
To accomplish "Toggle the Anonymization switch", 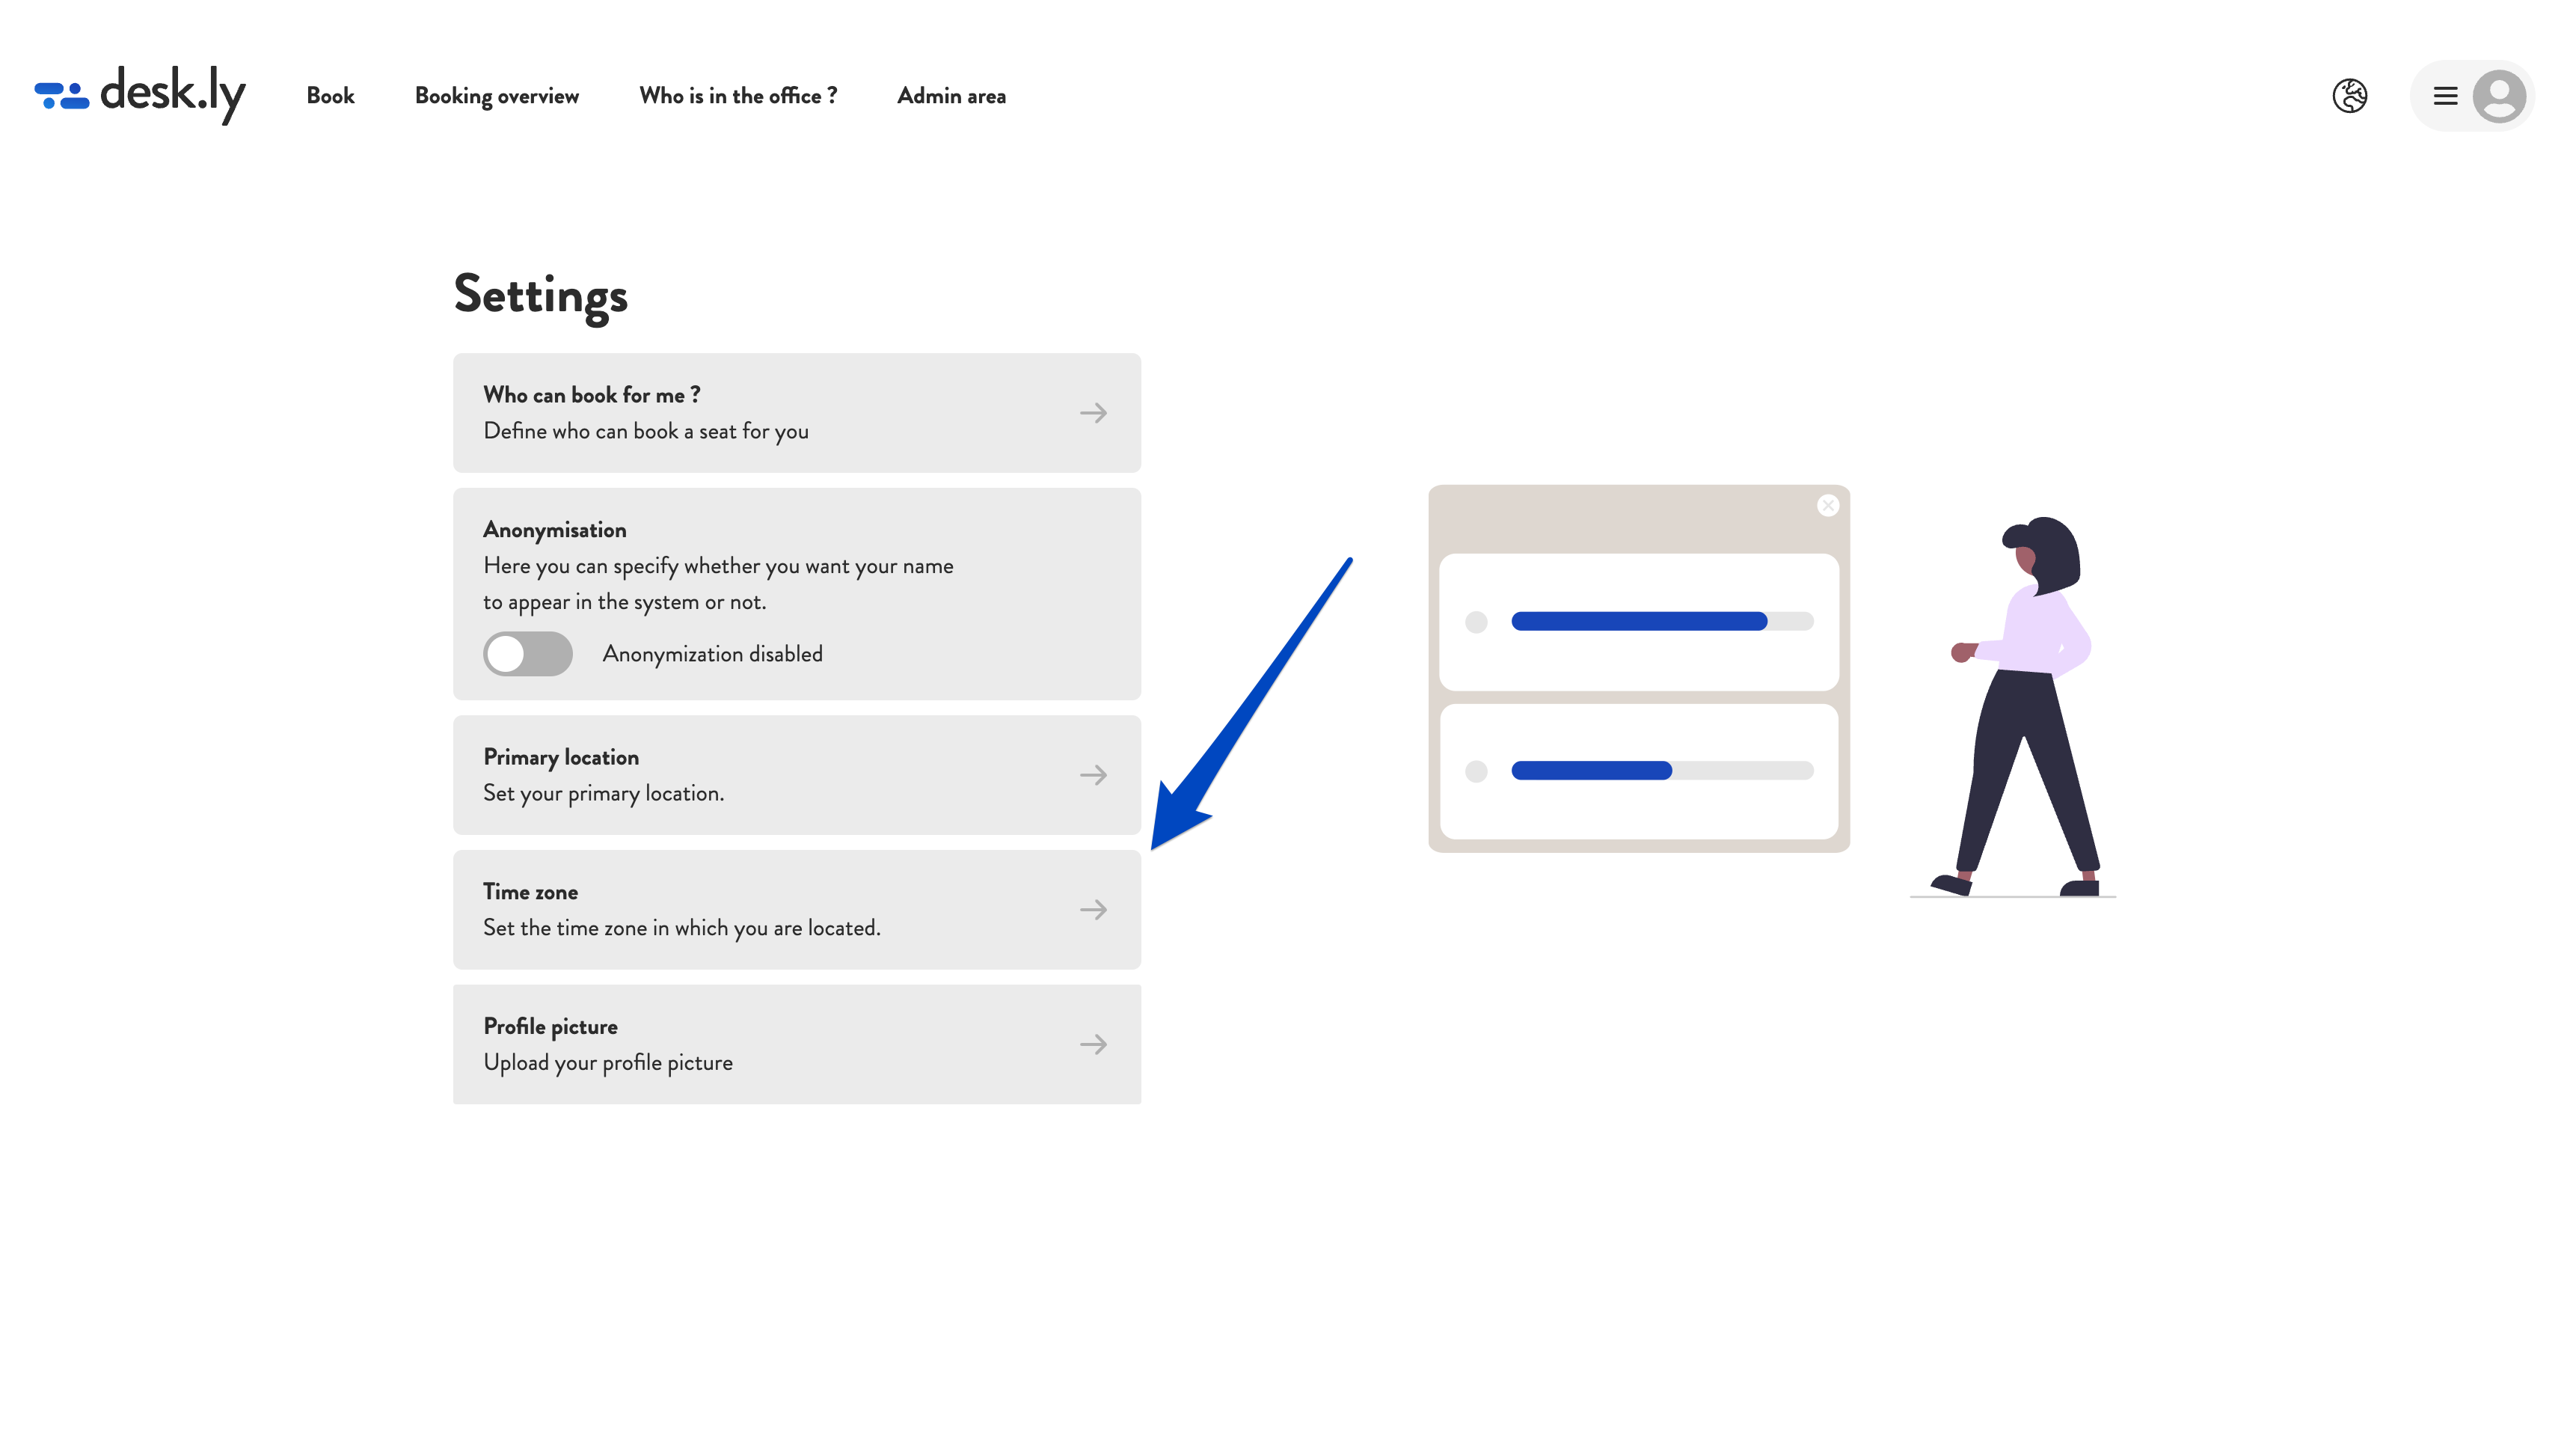I will (528, 654).
